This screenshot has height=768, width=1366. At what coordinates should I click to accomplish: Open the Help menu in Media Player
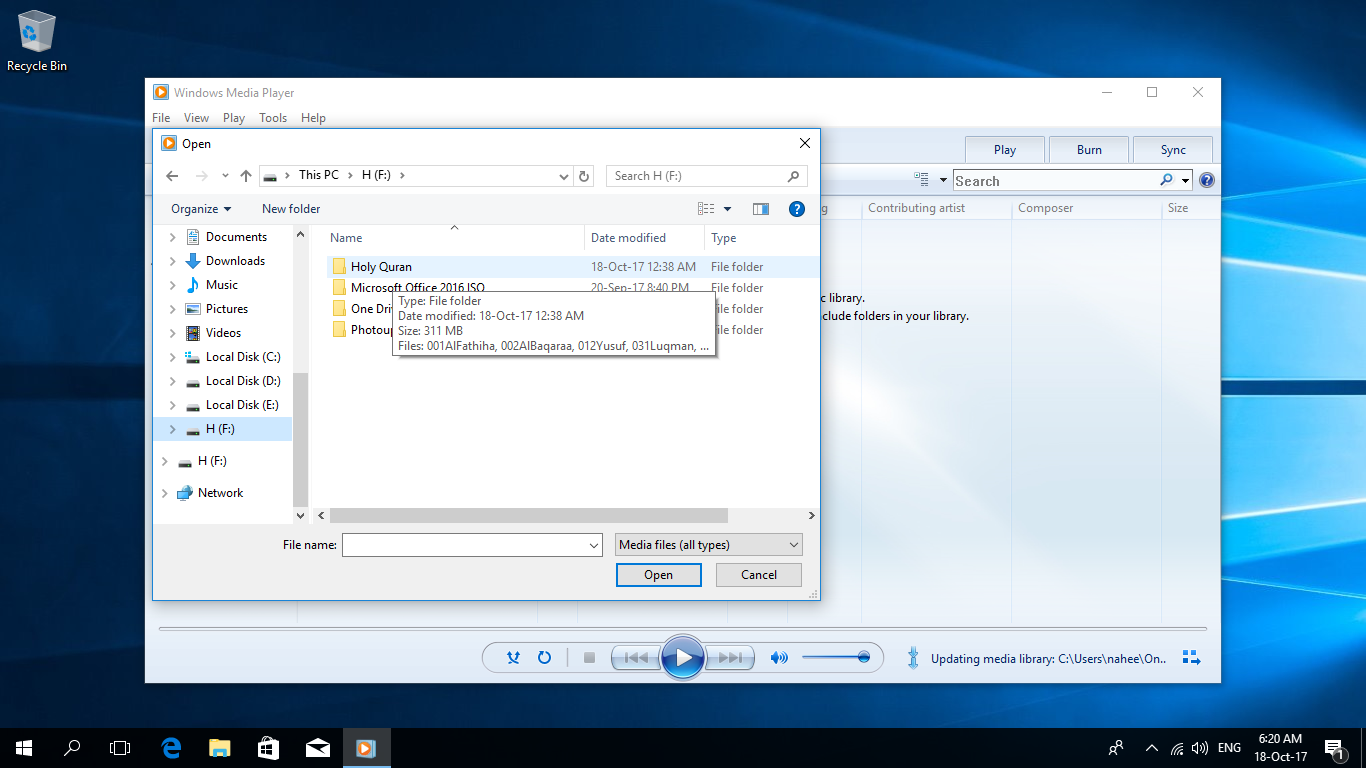[x=313, y=118]
